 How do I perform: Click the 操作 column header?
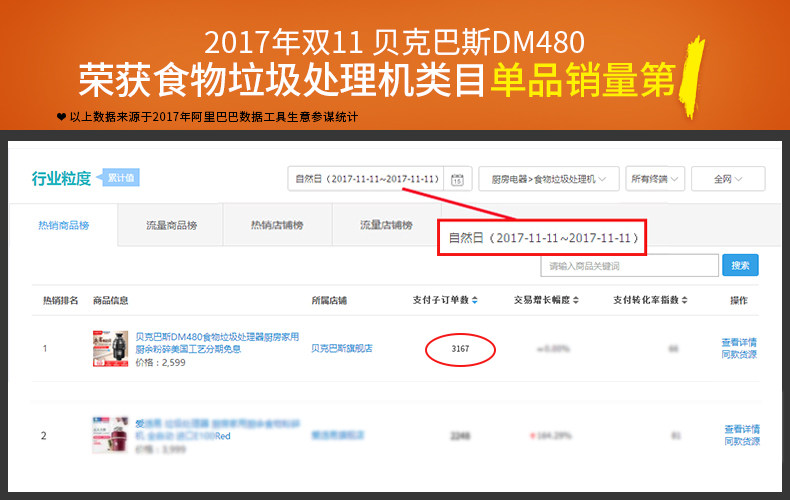coord(739,300)
